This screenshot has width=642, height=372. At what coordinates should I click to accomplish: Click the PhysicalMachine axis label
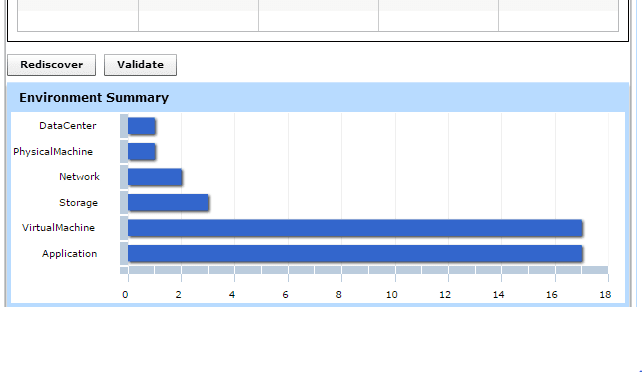point(53,151)
